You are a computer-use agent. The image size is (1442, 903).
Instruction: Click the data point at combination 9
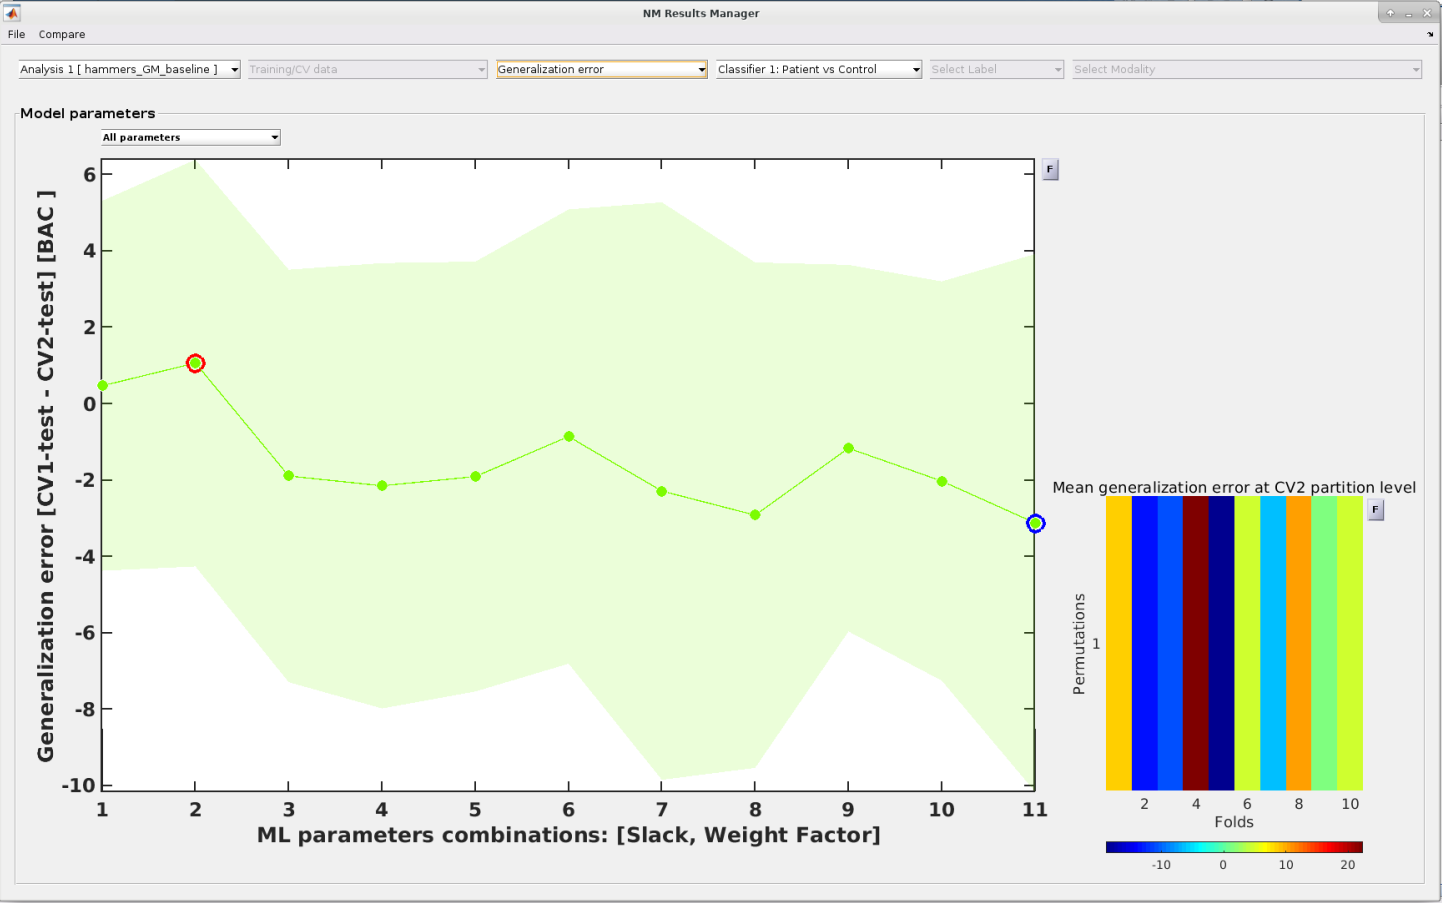(848, 448)
